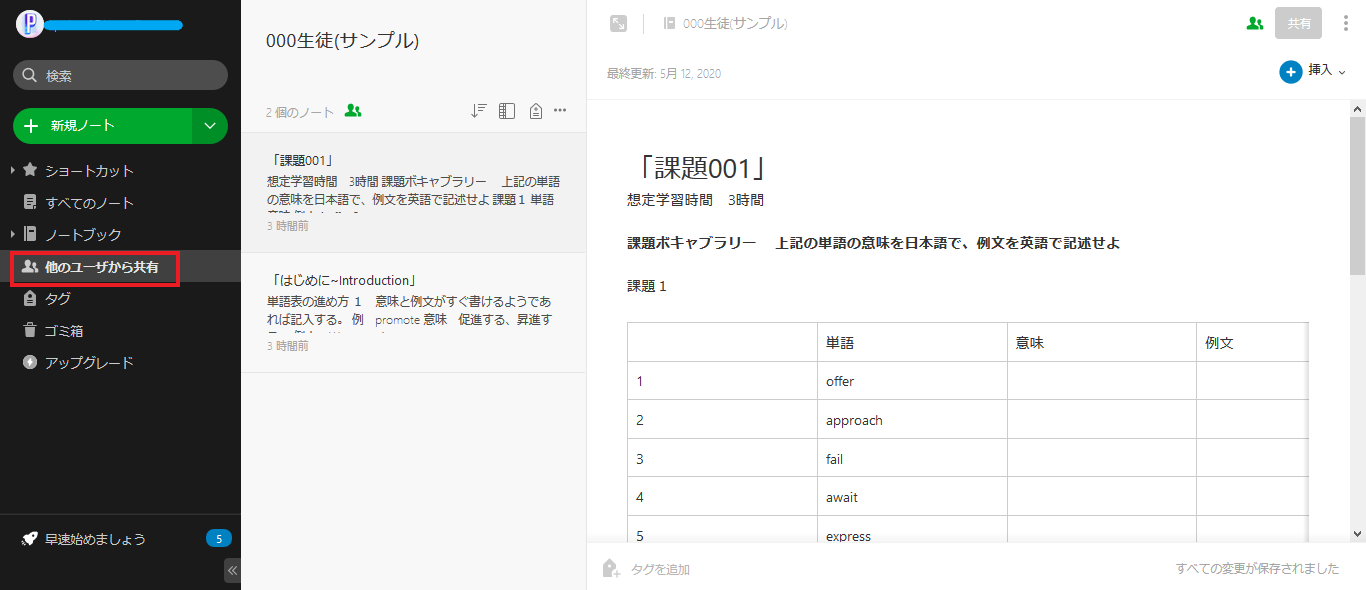Screen dimensions: 1366x590
Task: Toggle the note list view layout icon
Action: click(x=507, y=111)
